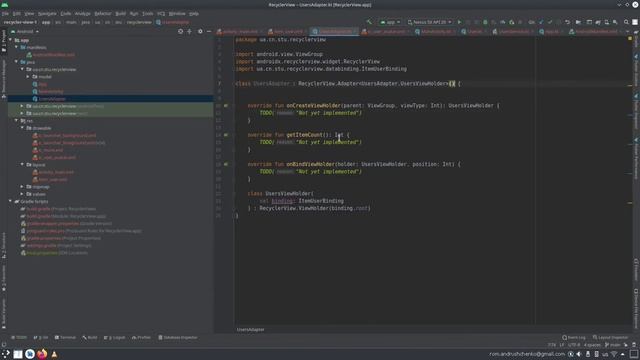
Task: Click the 'recyclerview' breadcrumb in navigation bar
Action: coord(139,22)
